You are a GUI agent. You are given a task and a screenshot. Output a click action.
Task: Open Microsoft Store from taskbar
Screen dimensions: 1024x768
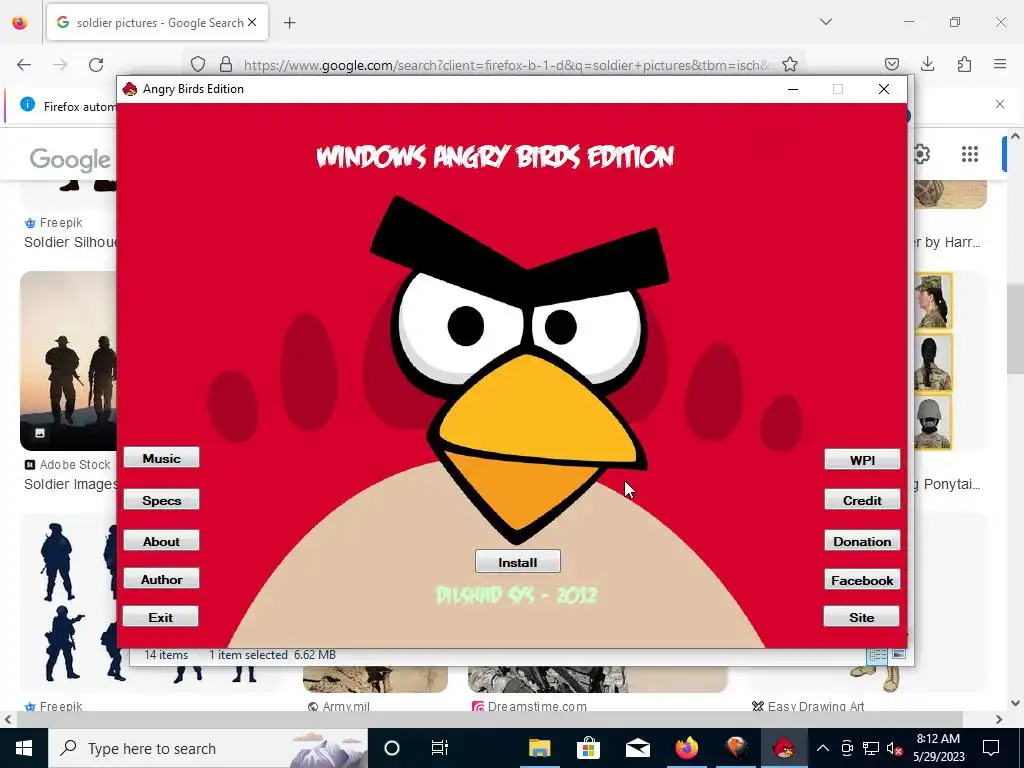pos(588,748)
